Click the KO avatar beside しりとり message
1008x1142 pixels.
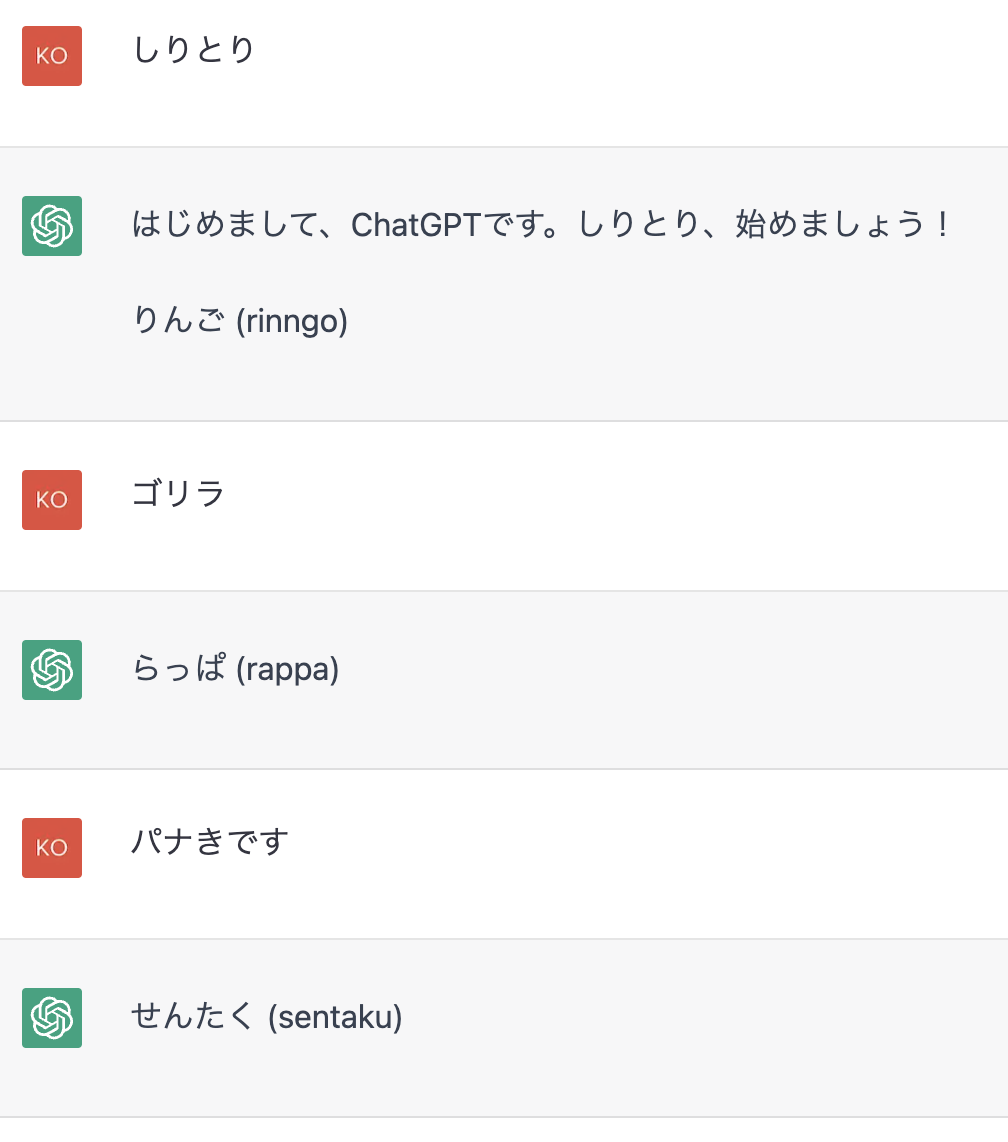click(x=52, y=56)
